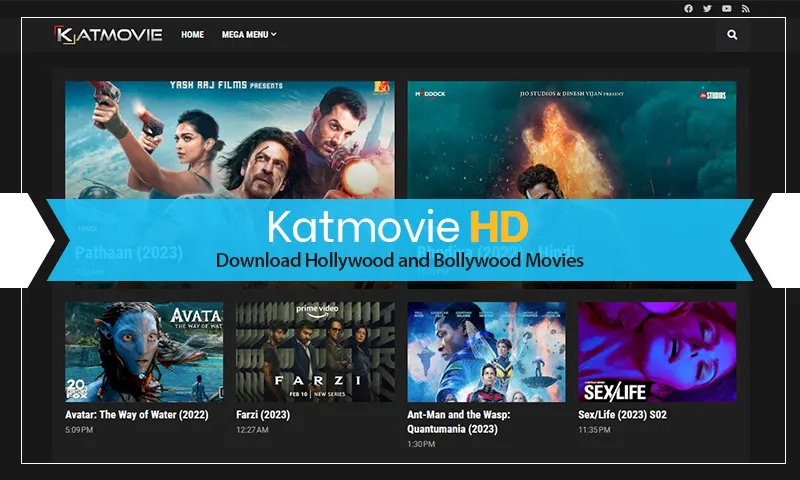The height and width of the screenshot is (480, 800).
Task: Click Avatar: The Way of Water title
Action: point(137,415)
